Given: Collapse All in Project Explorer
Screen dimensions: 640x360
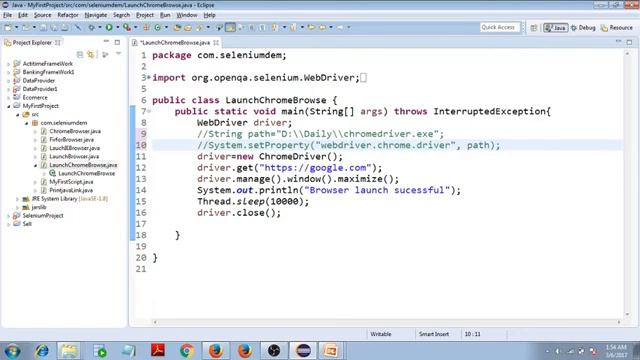Looking at the screenshot, I should pyautogui.click(x=80, y=54).
